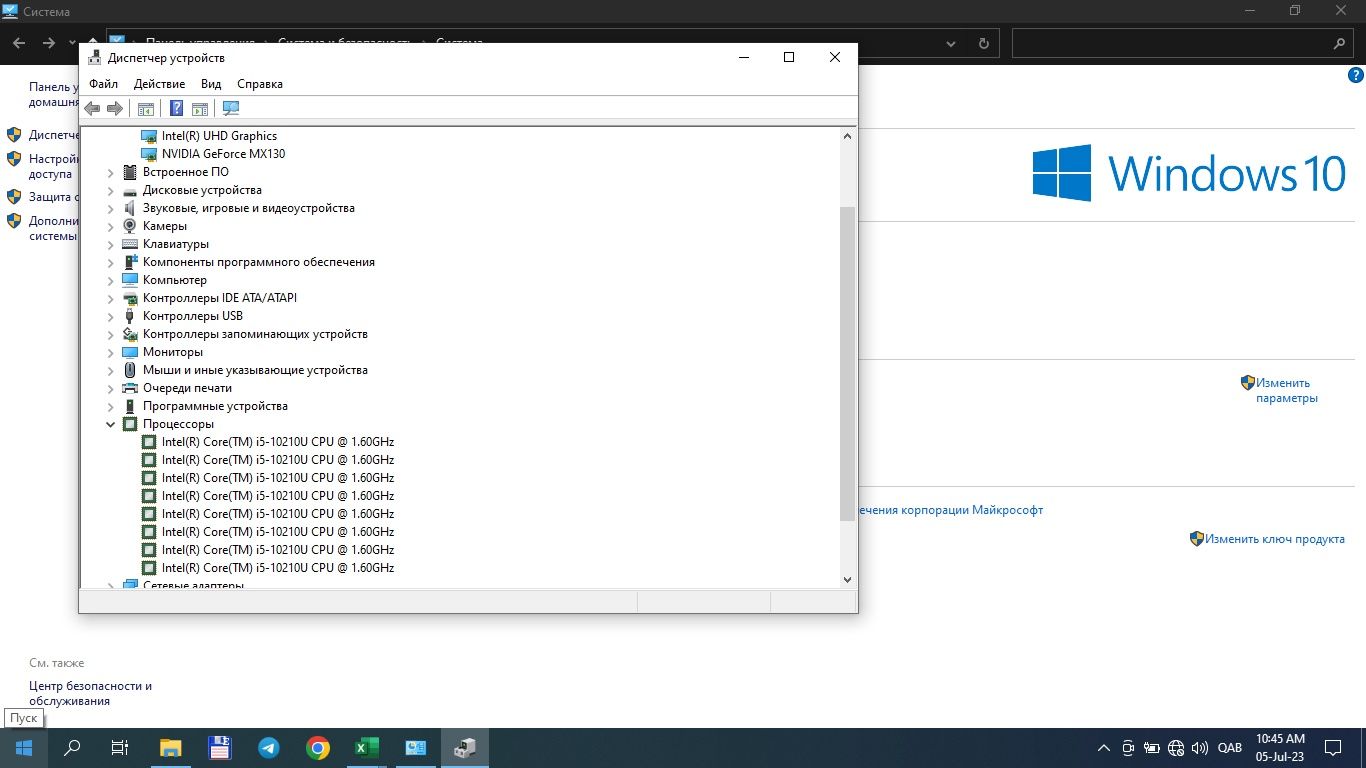The image size is (1366, 768).
Task: Click the Refresh icon in System window address bar
Action: click(x=983, y=43)
